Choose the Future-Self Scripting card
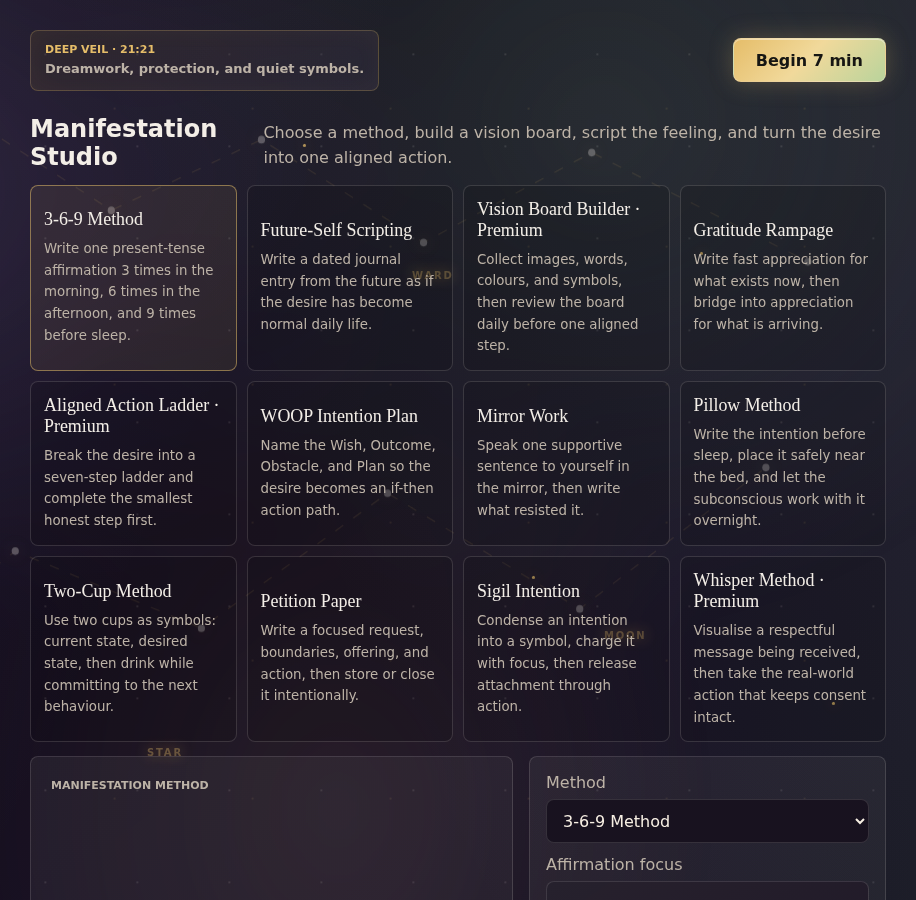Image resolution: width=916 pixels, height=900 pixels. click(350, 278)
